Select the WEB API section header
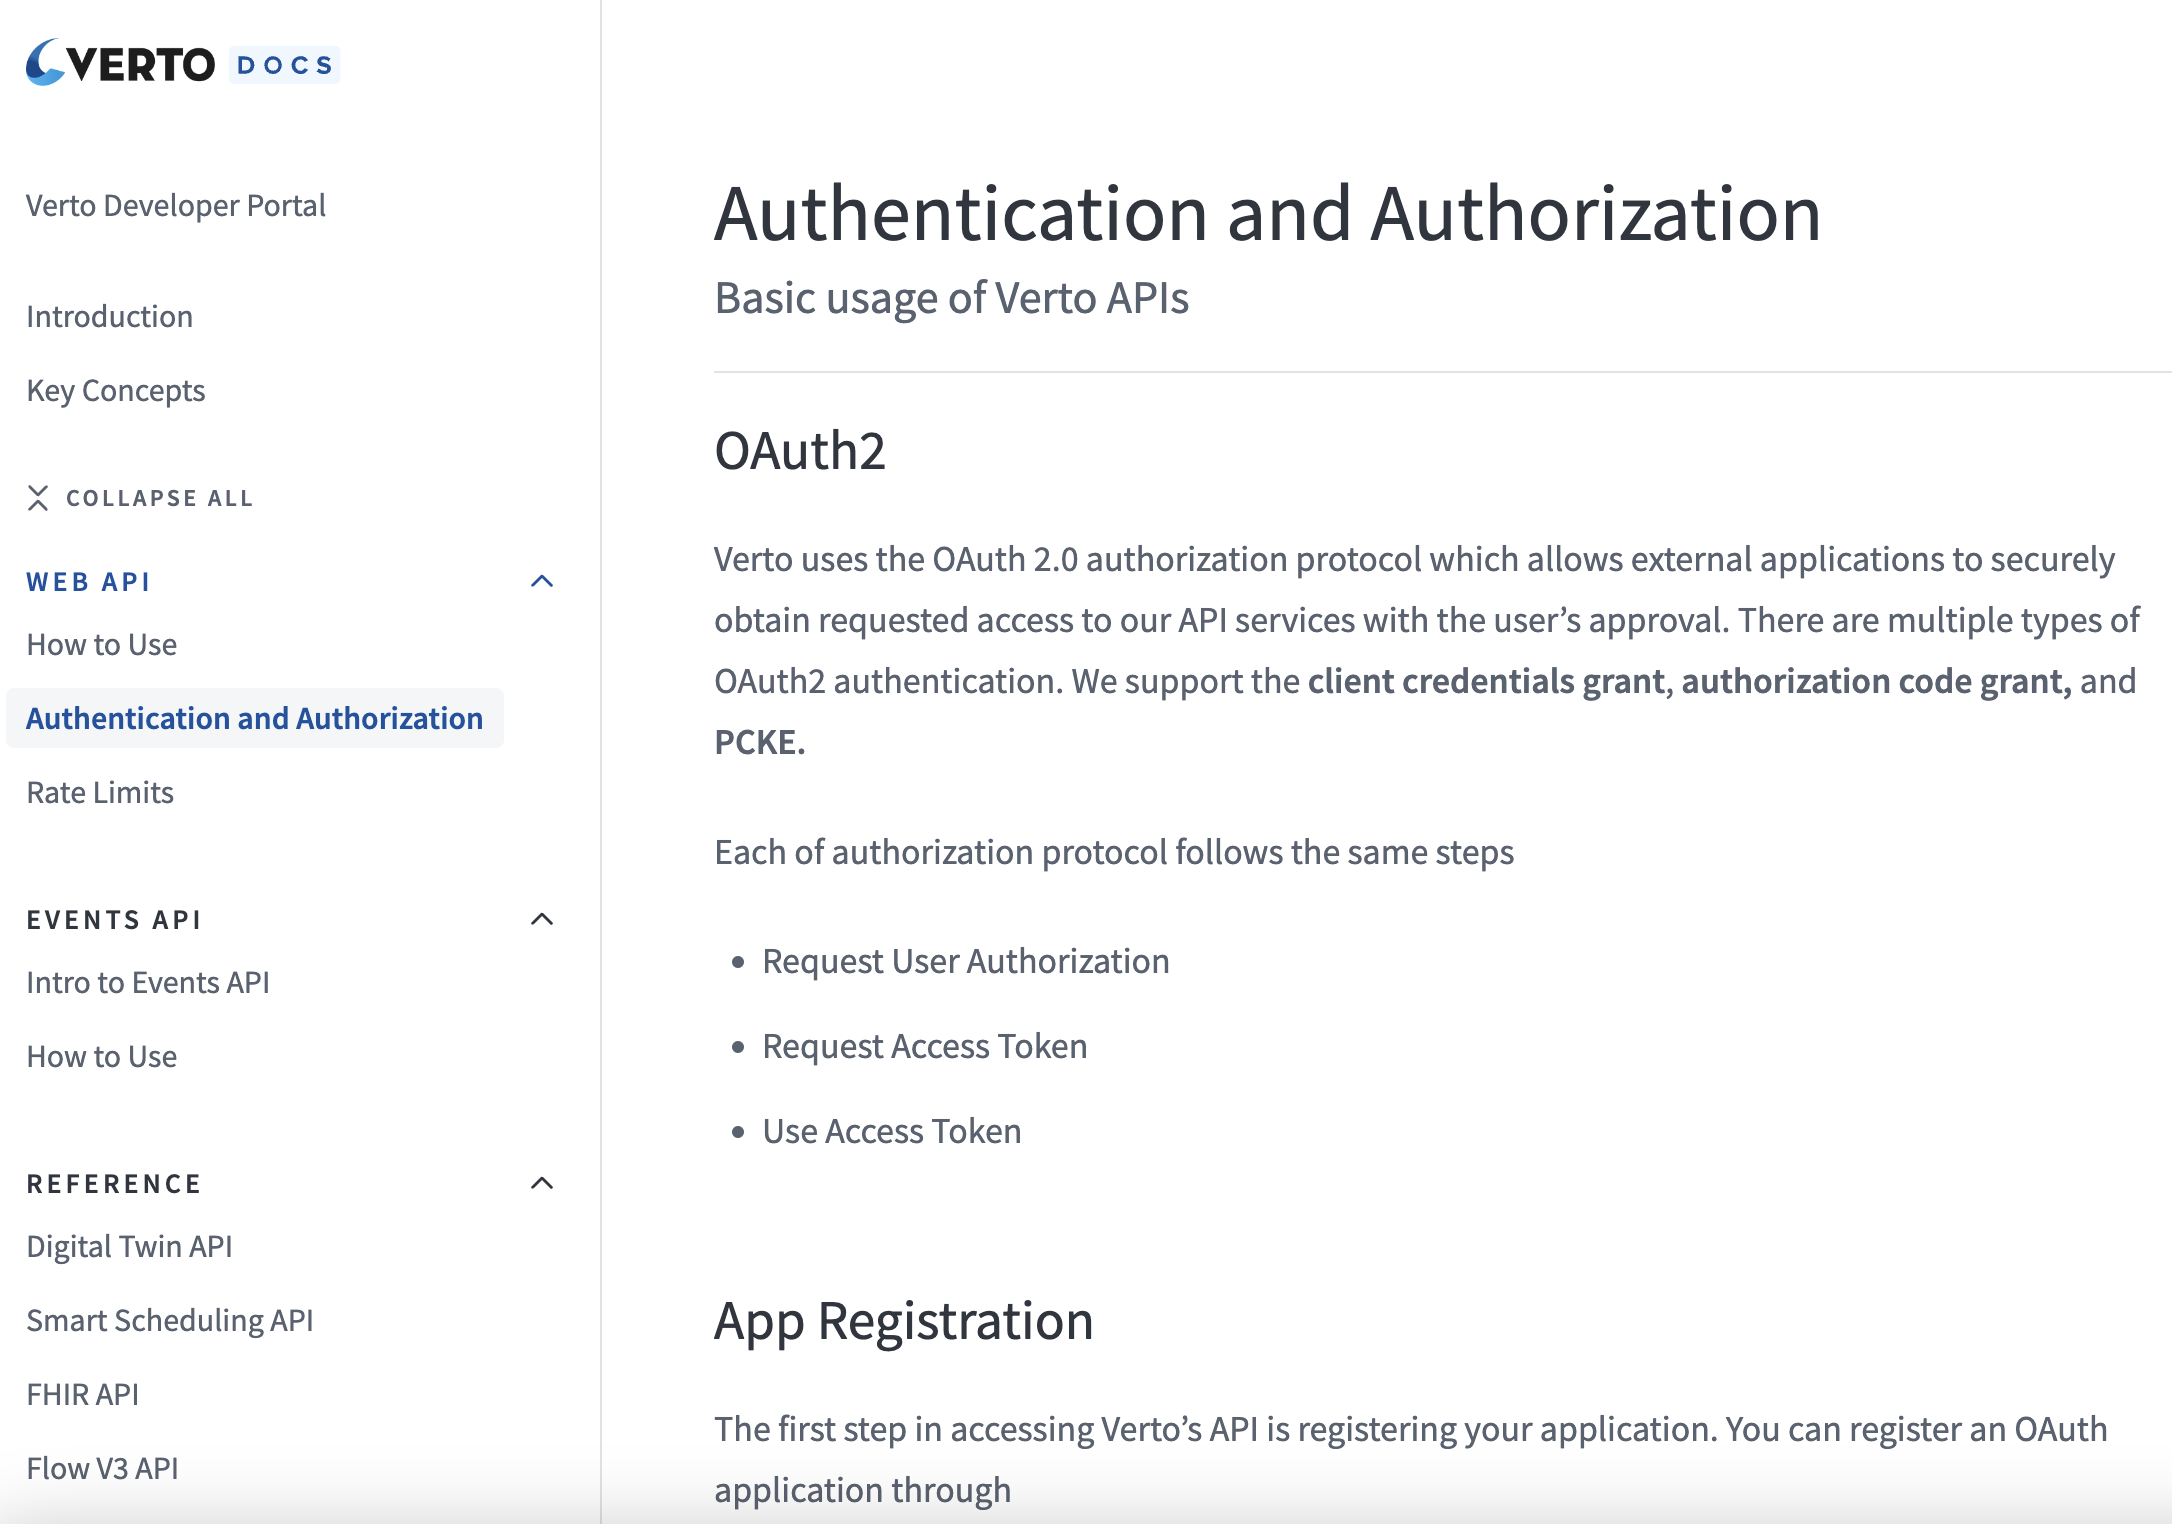Image resolution: width=2172 pixels, height=1524 pixels. (x=89, y=582)
